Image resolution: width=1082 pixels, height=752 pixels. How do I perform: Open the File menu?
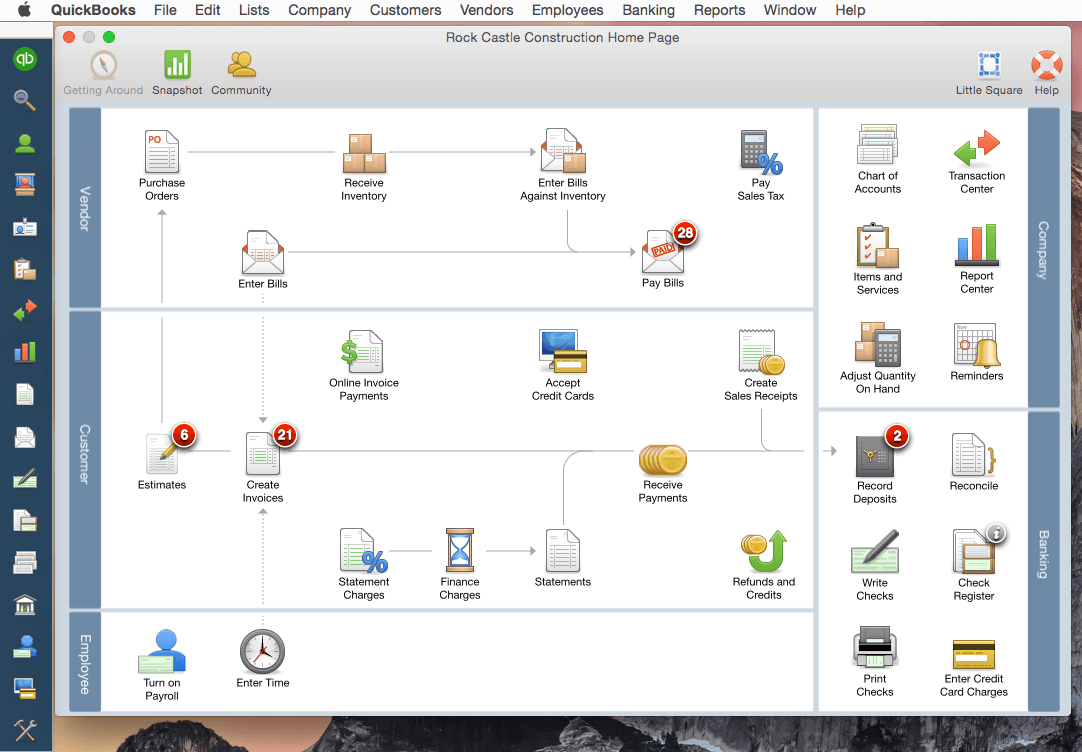tap(165, 10)
